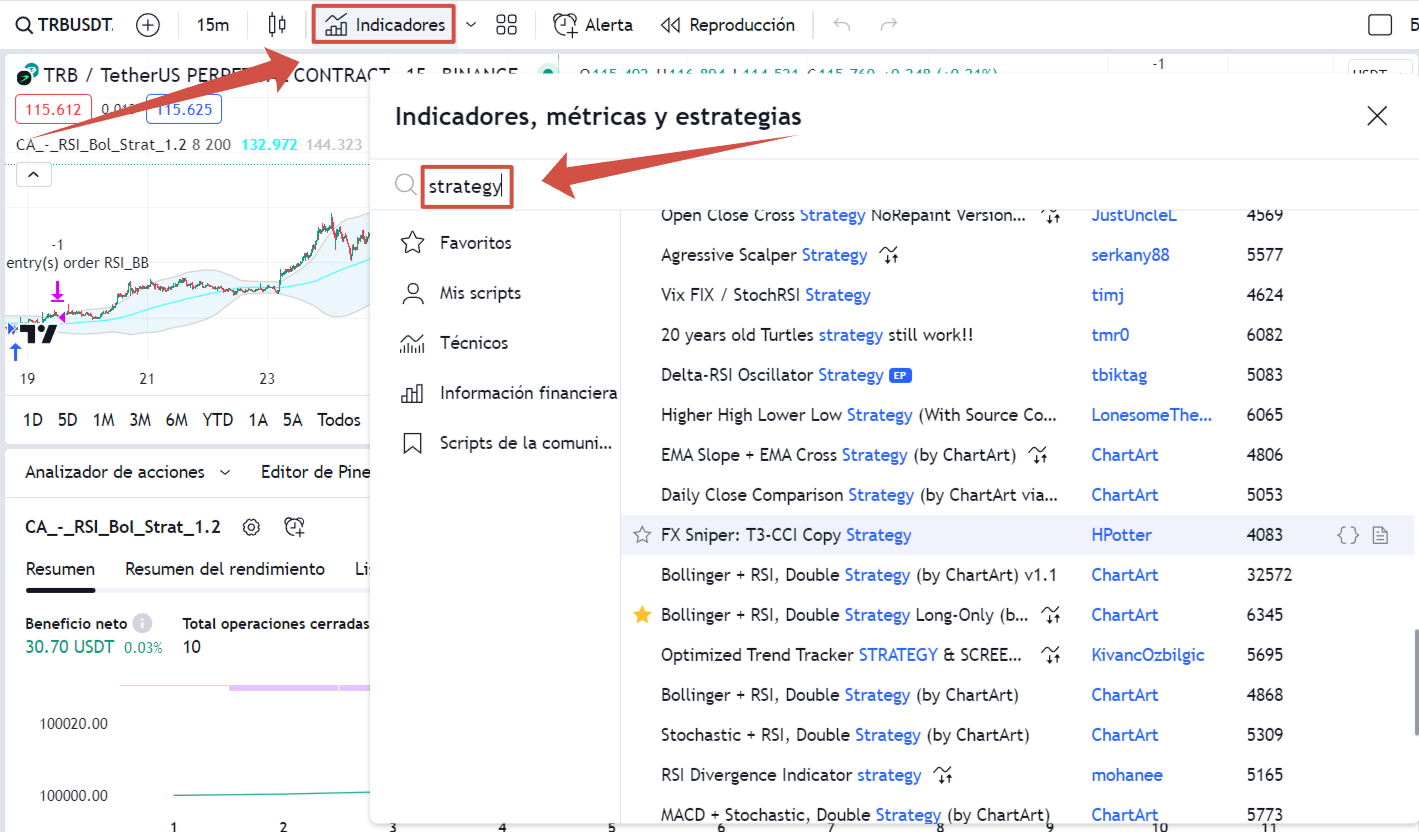Screen dimensions: 1419x832
Task: Set chart range to YTD
Action: (x=217, y=420)
